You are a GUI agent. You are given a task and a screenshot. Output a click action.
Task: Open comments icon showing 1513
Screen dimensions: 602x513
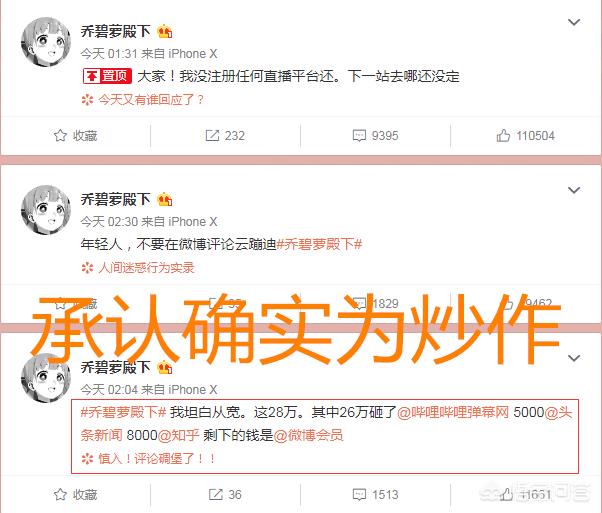click(x=359, y=495)
